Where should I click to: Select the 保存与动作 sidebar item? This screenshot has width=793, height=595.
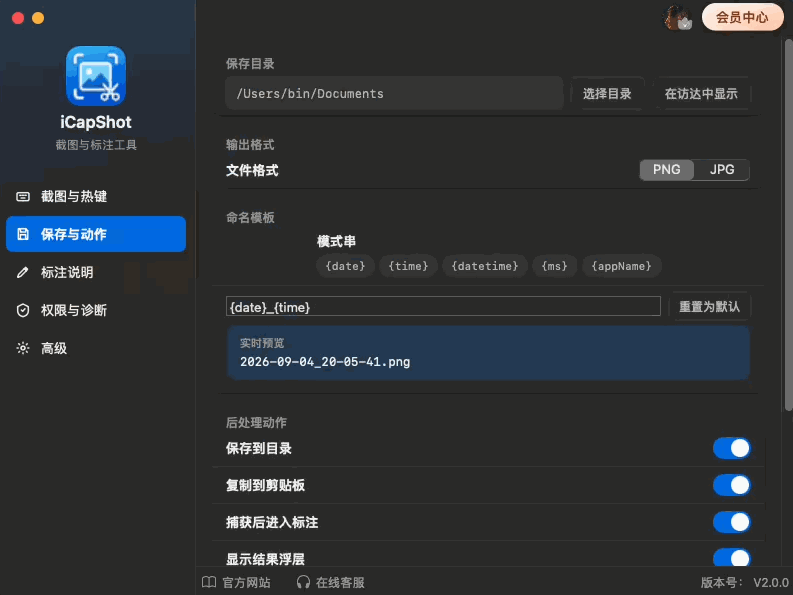(96, 234)
